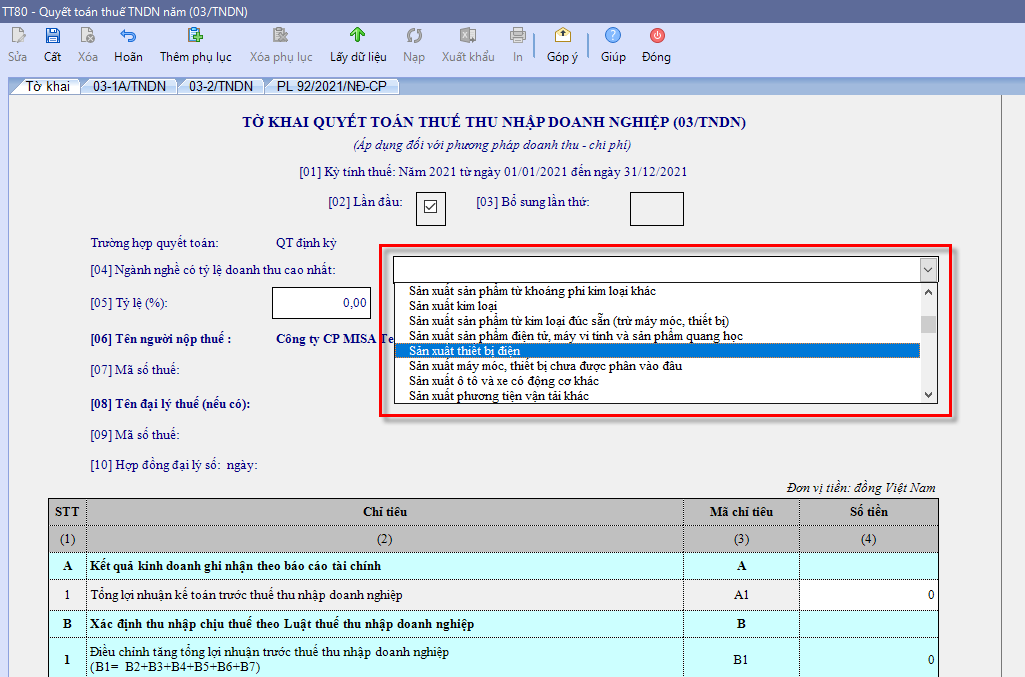This screenshot has width=1025, height=677.
Task: Click the dropdown list scrollbar thumb
Action: click(x=928, y=325)
